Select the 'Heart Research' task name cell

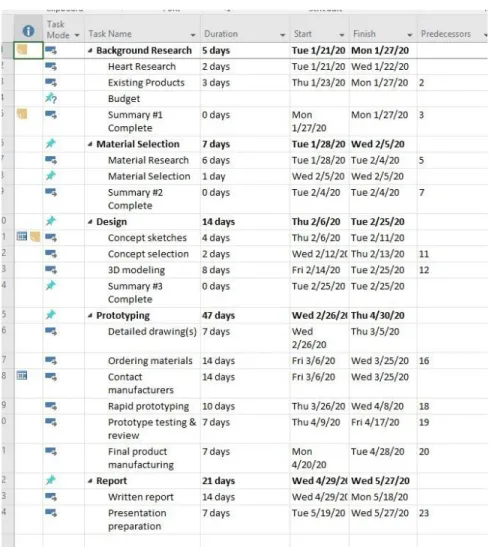[142, 66]
